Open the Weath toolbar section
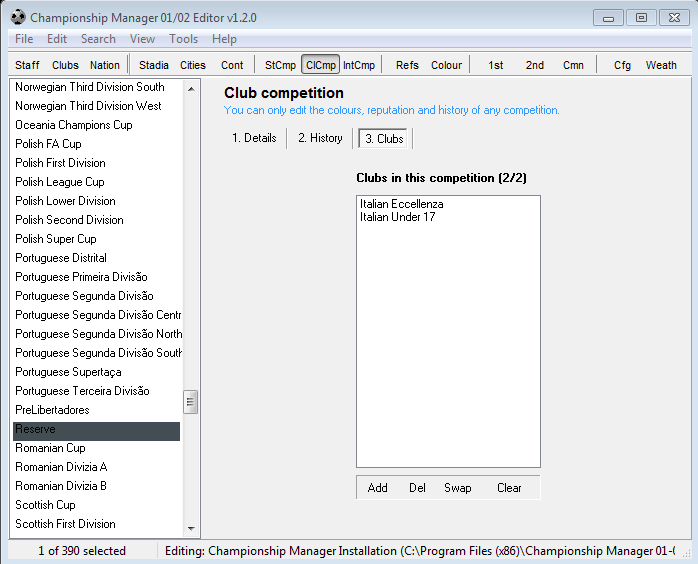 661,65
